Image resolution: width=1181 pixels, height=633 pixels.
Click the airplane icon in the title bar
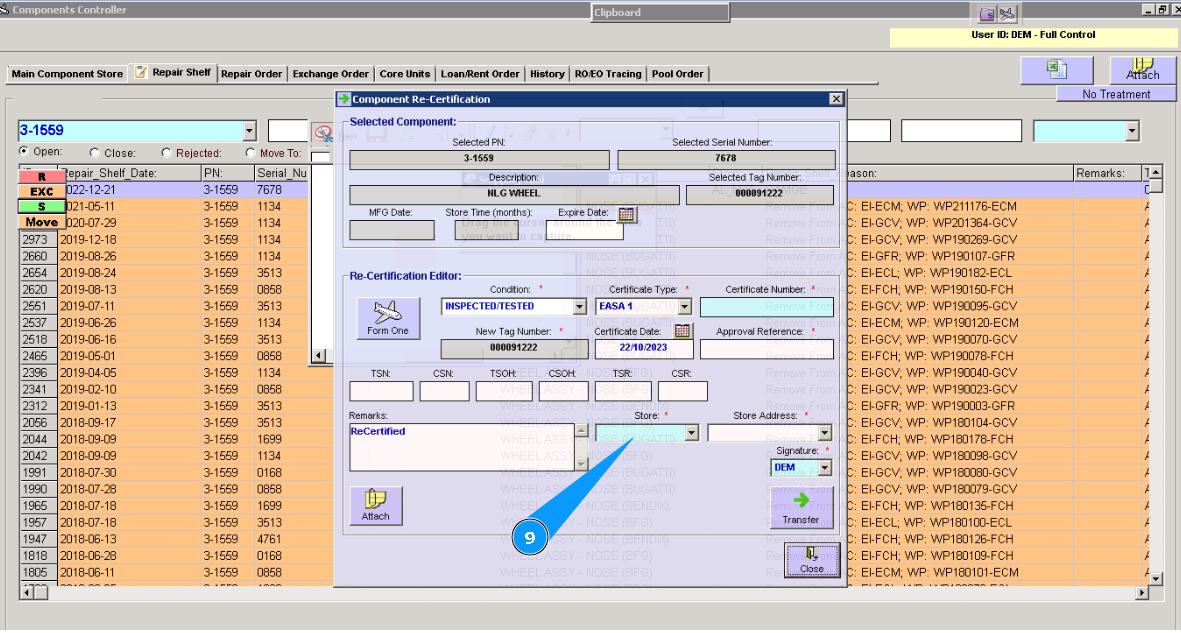click(x=1007, y=13)
